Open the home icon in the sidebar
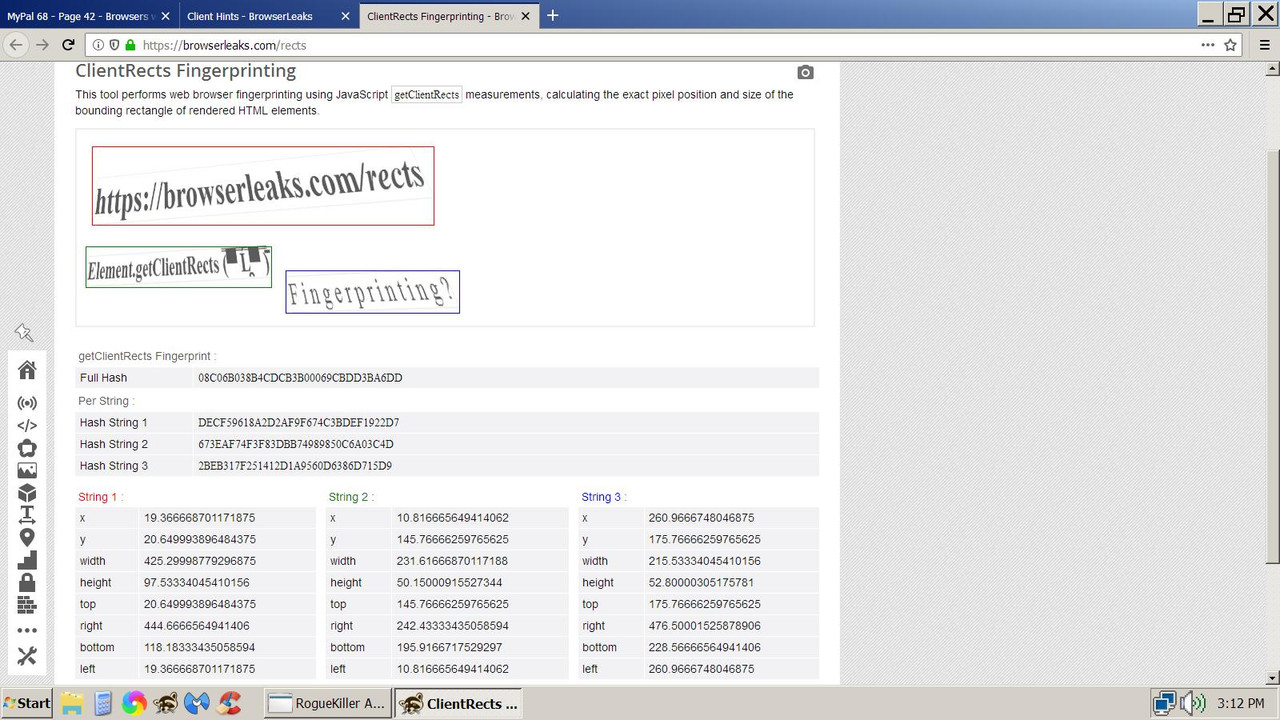 click(x=27, y=370)
